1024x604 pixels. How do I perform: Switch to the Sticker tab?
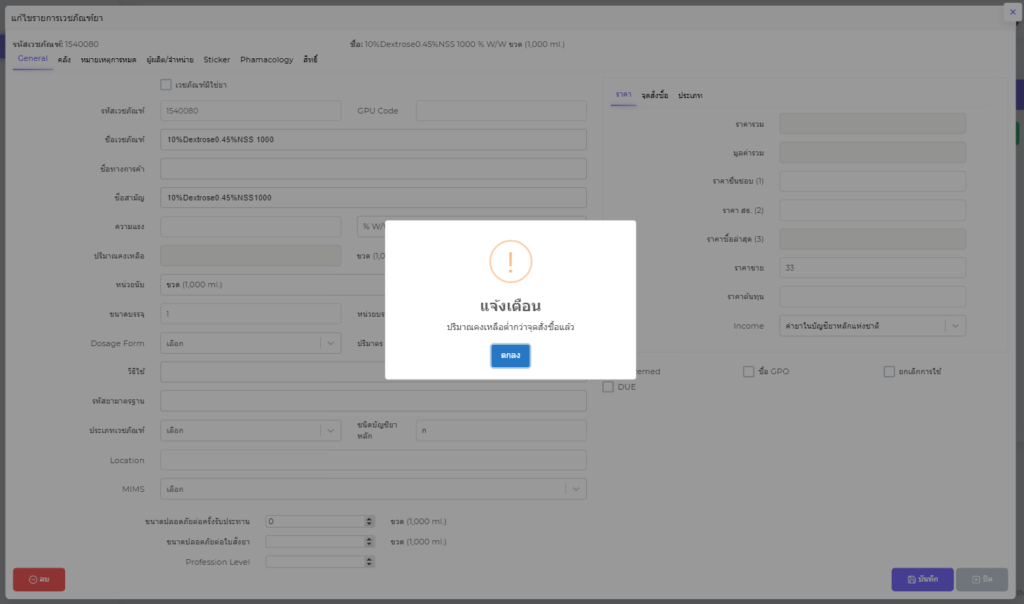coord(216,60)
